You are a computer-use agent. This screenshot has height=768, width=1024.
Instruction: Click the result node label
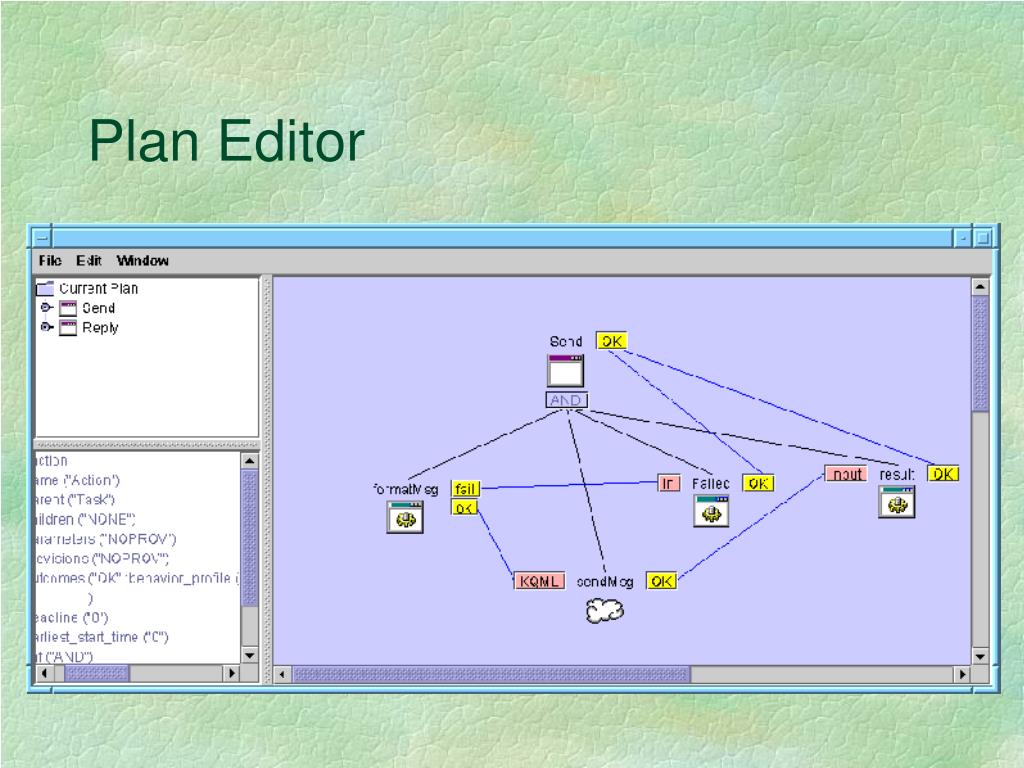coord(897,475)
